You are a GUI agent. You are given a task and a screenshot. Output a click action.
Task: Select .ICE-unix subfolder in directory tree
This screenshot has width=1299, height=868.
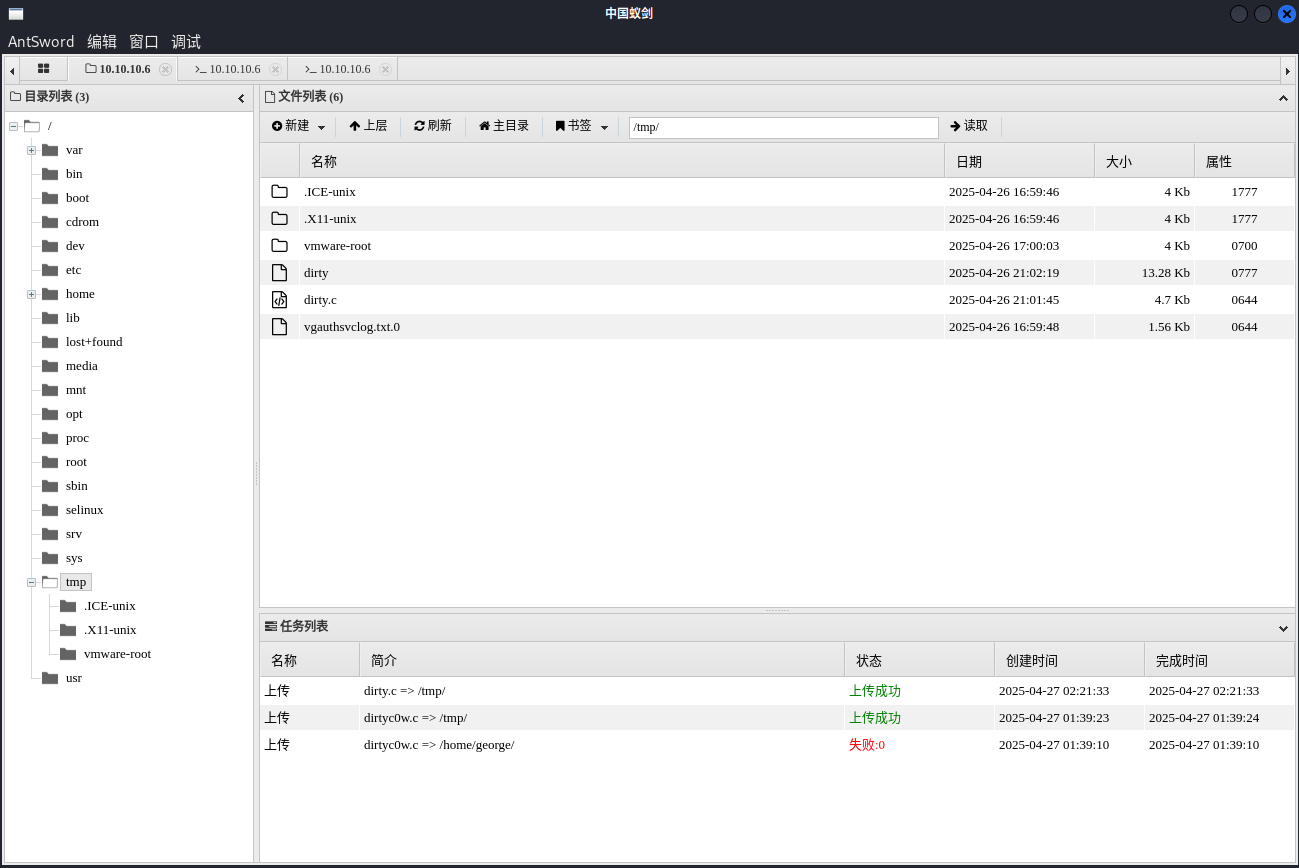tap(110, 606)
